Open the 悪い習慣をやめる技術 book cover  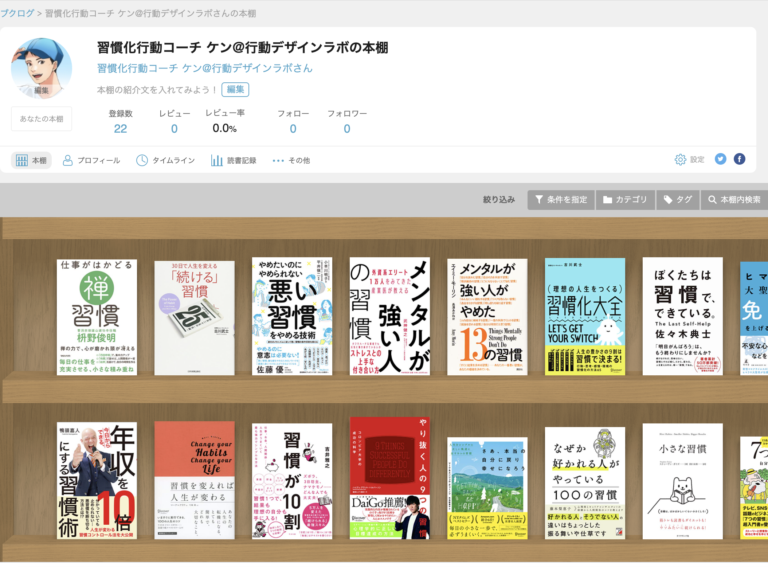(x=292, y=316)
